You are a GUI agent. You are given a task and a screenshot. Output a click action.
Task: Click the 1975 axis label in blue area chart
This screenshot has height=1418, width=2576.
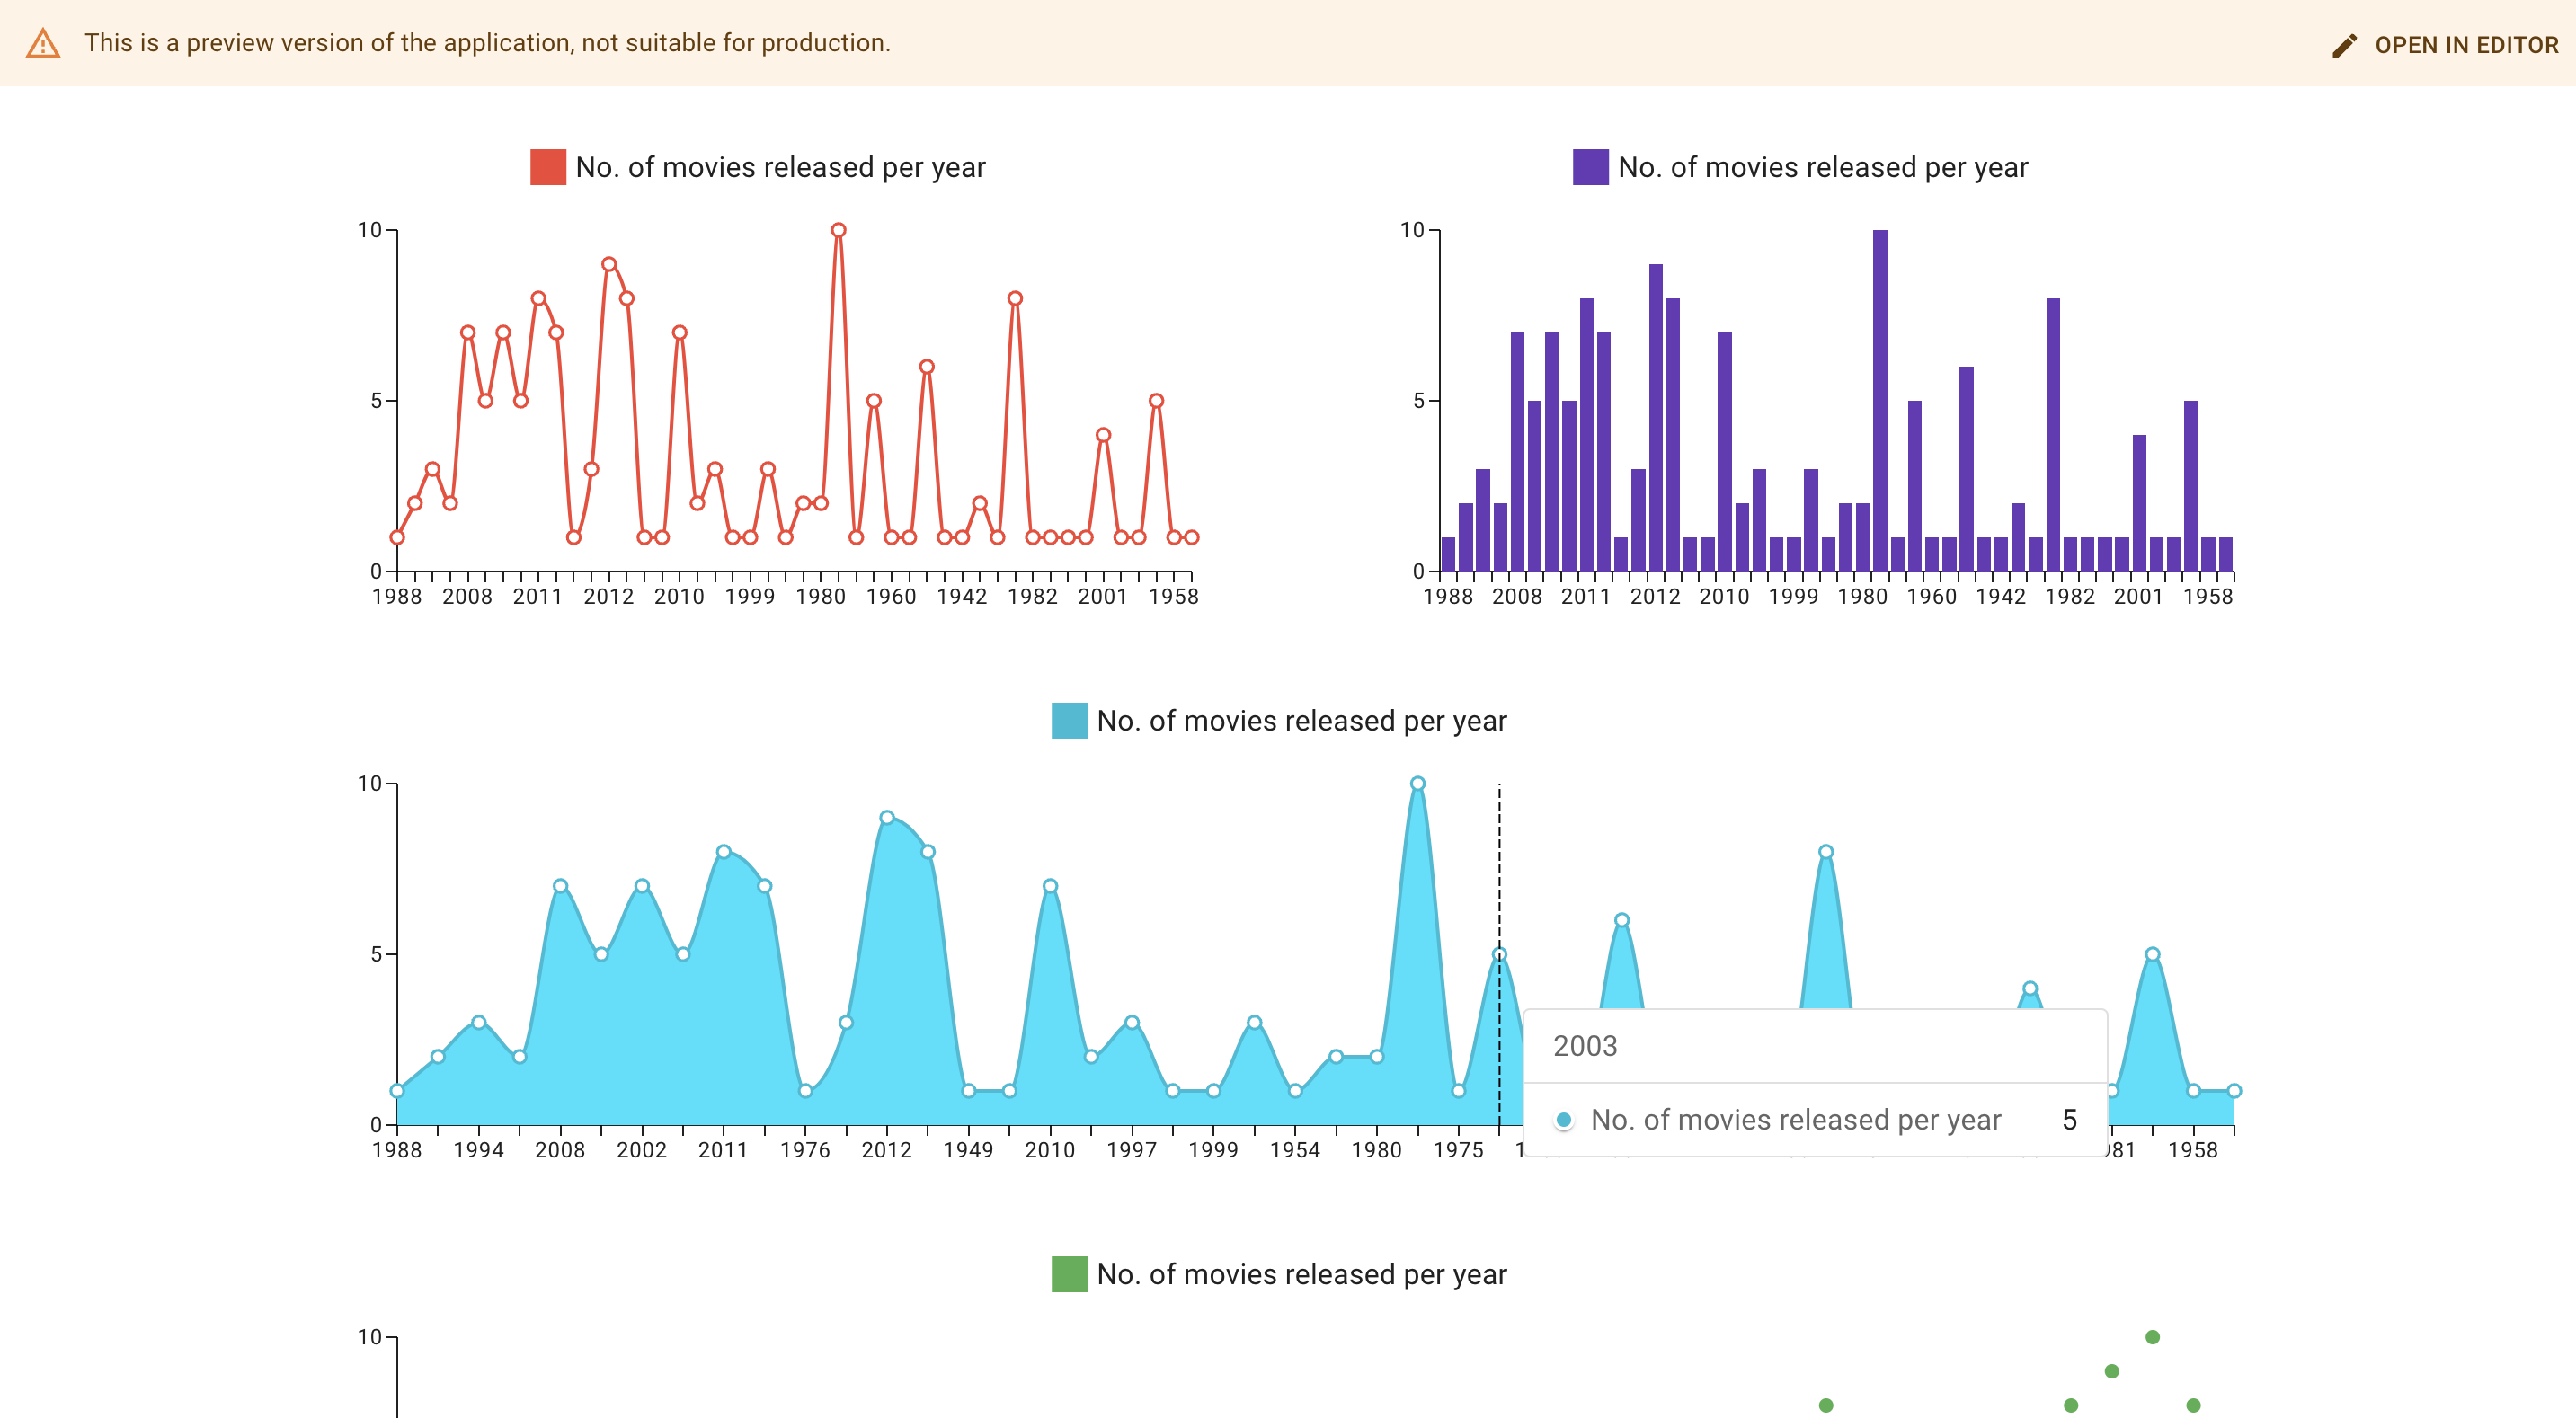click(1458, 1150)
